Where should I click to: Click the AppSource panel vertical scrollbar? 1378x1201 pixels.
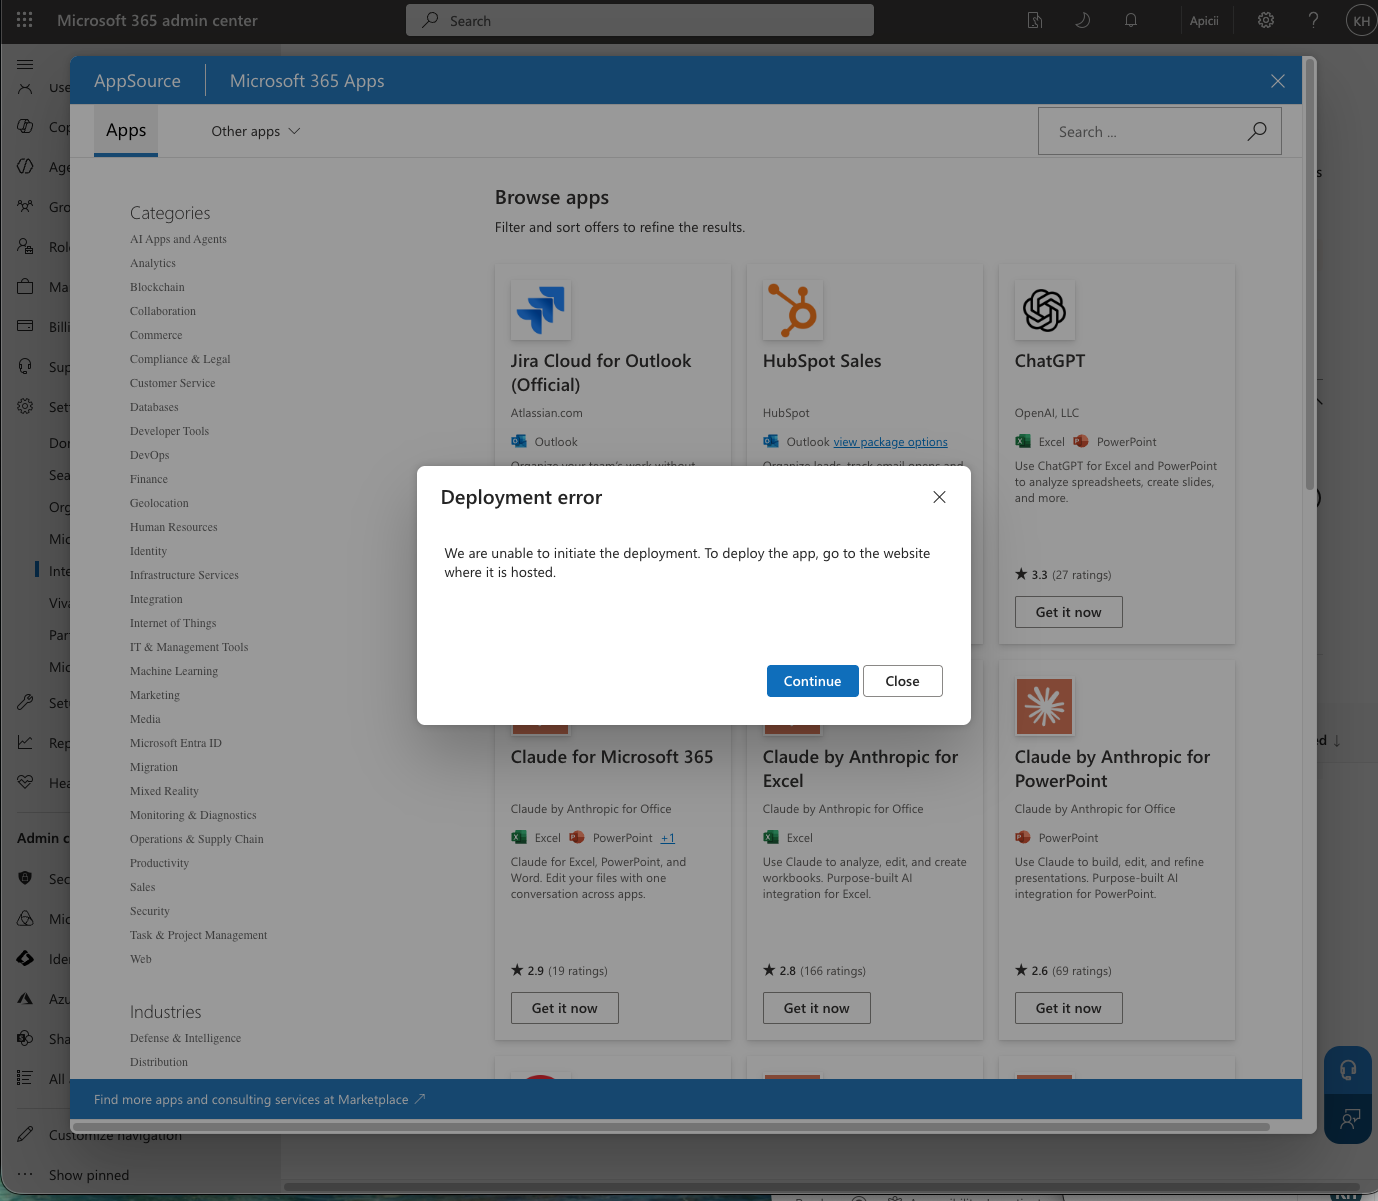[x=1310, y=275]
